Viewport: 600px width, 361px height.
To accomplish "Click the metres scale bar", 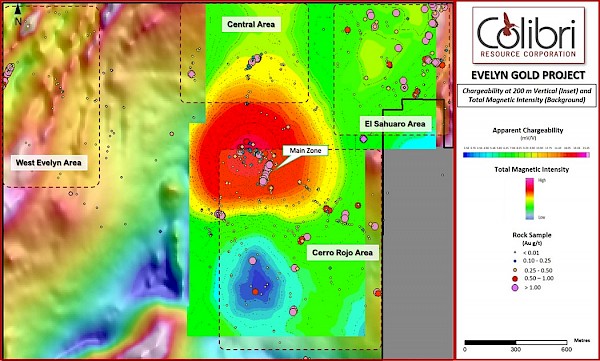I will click(x=516, y=342).
